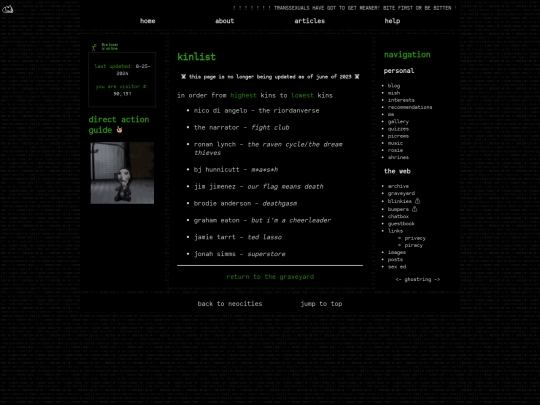Open the posts navigation link
540x405 pixels.
click(x=395, y=260)
